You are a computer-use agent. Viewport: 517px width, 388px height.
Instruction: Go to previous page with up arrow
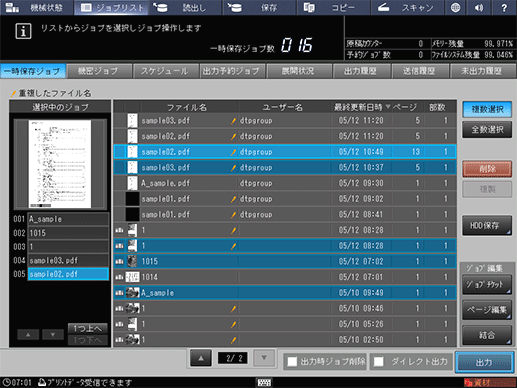pos(201,358)
